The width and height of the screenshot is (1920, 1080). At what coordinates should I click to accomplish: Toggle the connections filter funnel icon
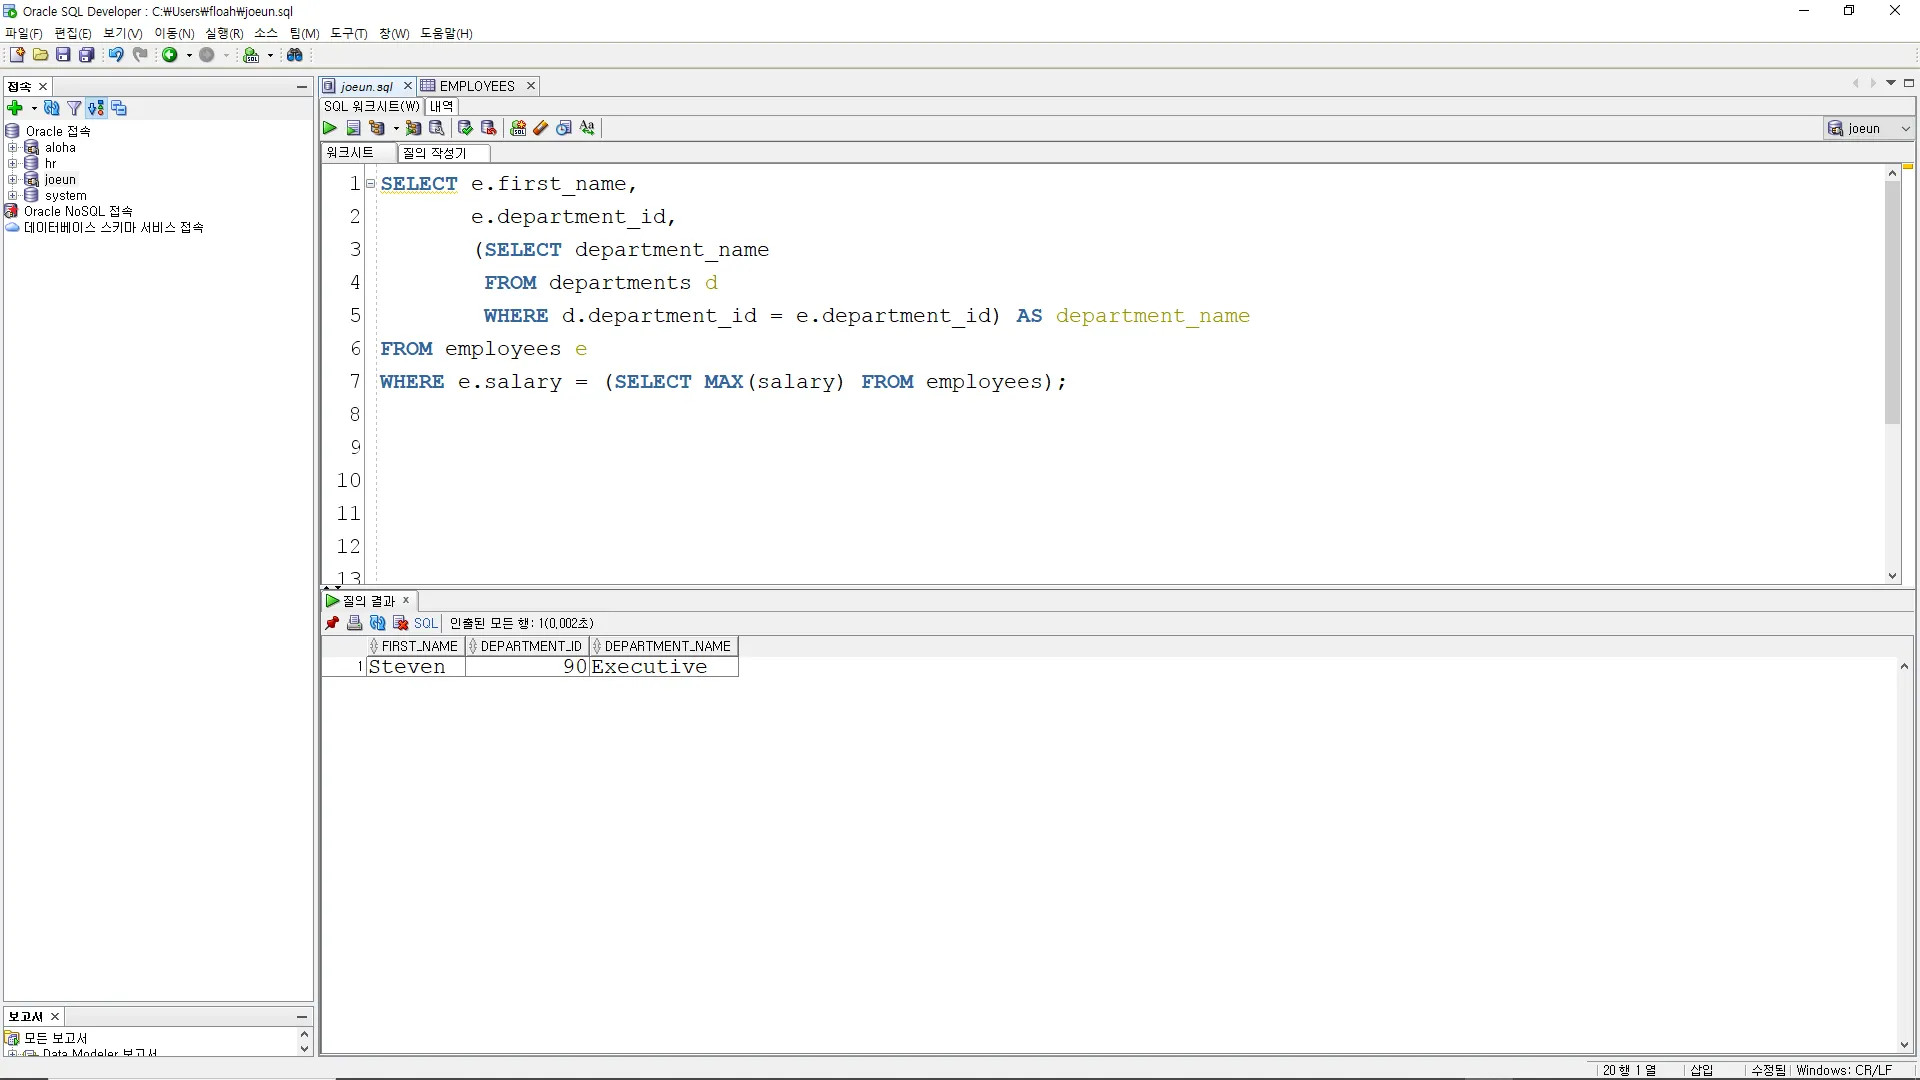point(74,108)
